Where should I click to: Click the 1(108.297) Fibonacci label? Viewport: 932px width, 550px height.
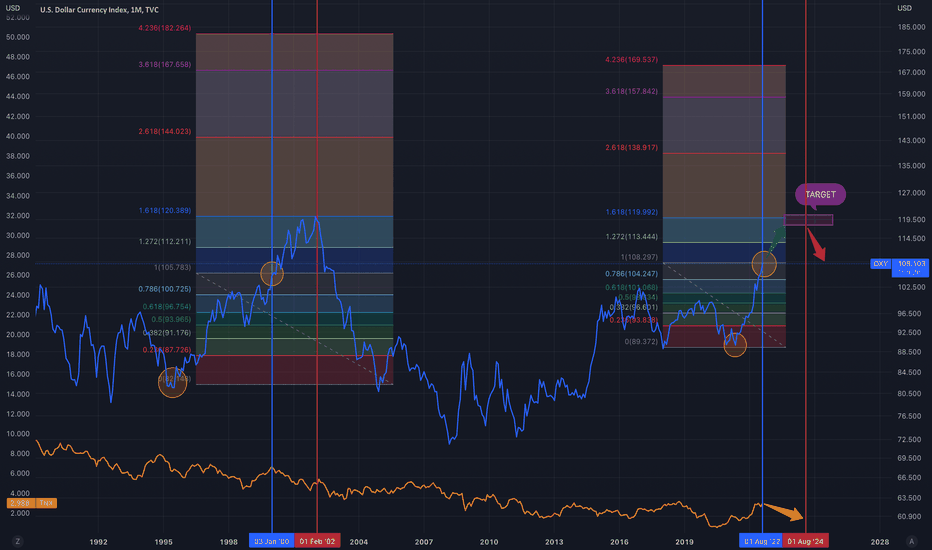click(x=639, y=257)
